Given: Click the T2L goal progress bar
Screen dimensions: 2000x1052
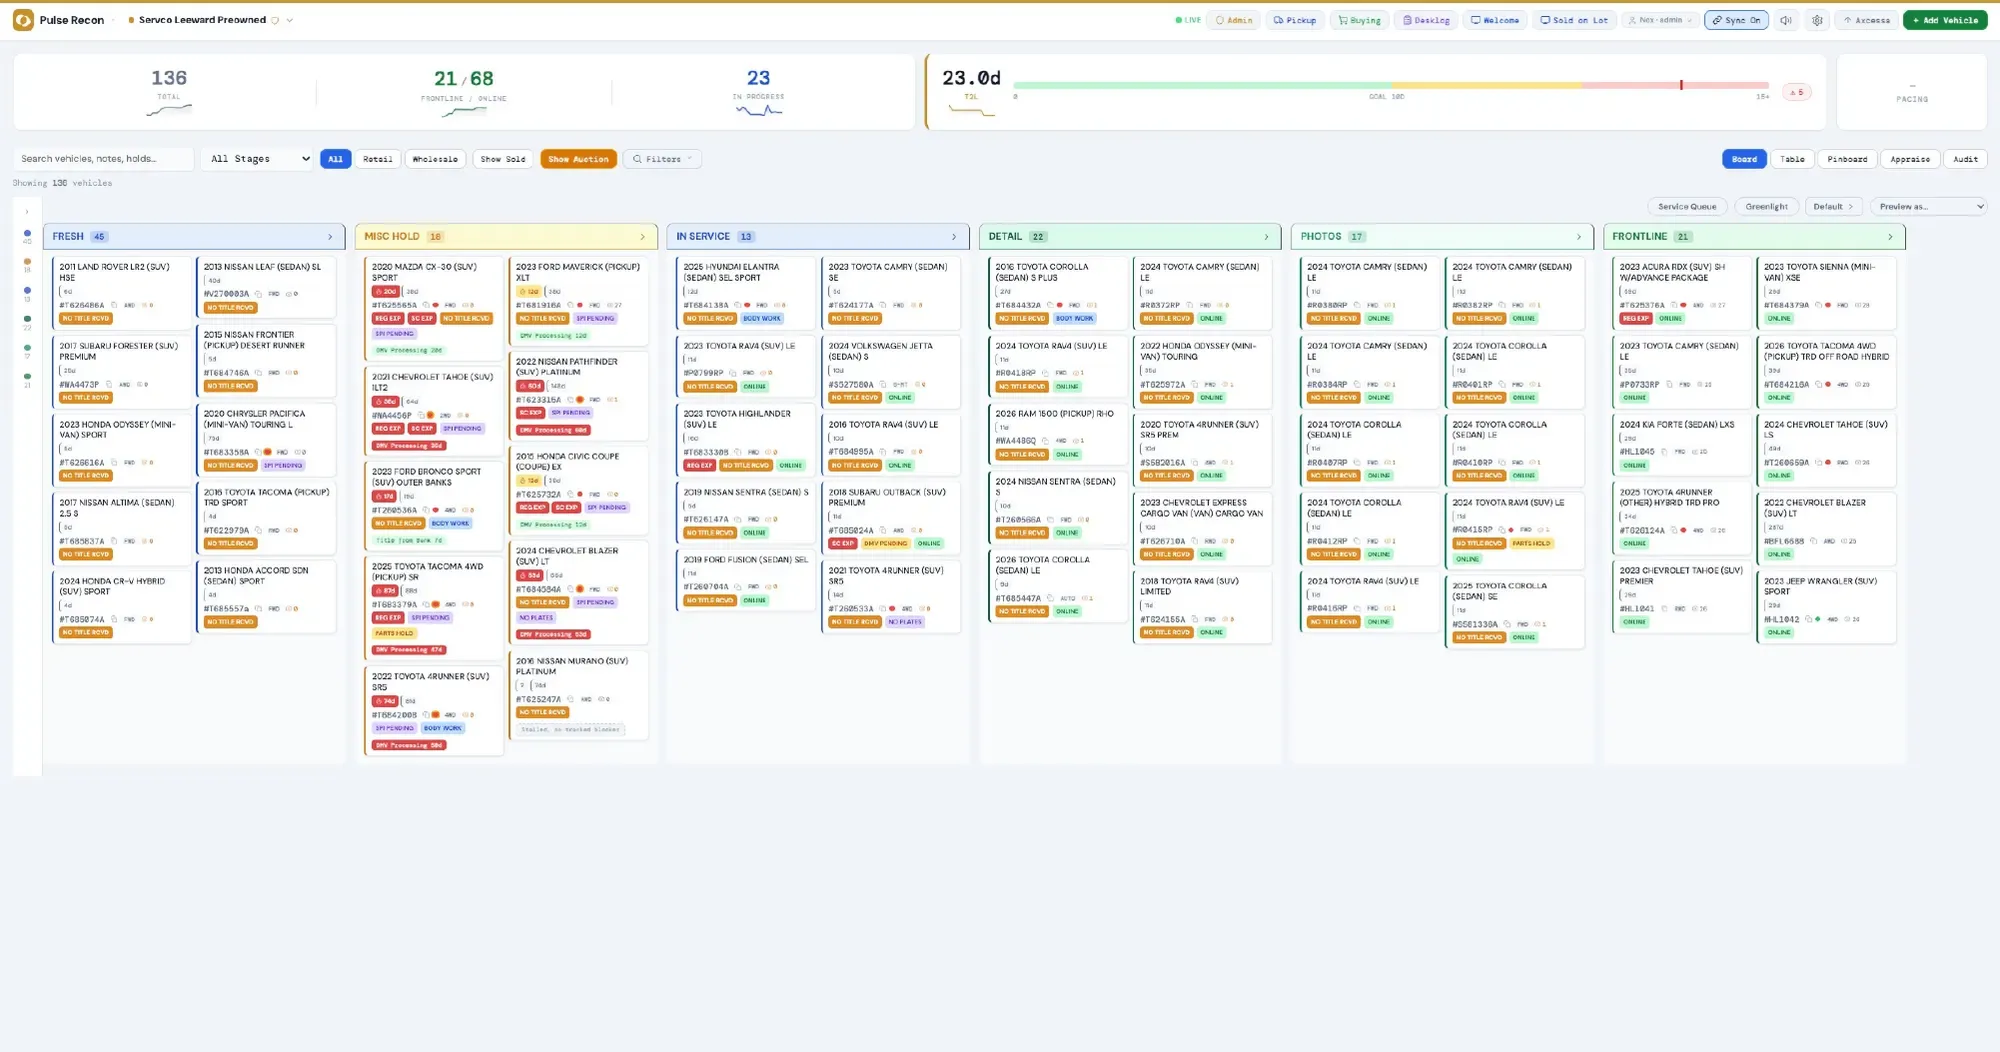Looking at the screenshot, I should [1390, 86].
